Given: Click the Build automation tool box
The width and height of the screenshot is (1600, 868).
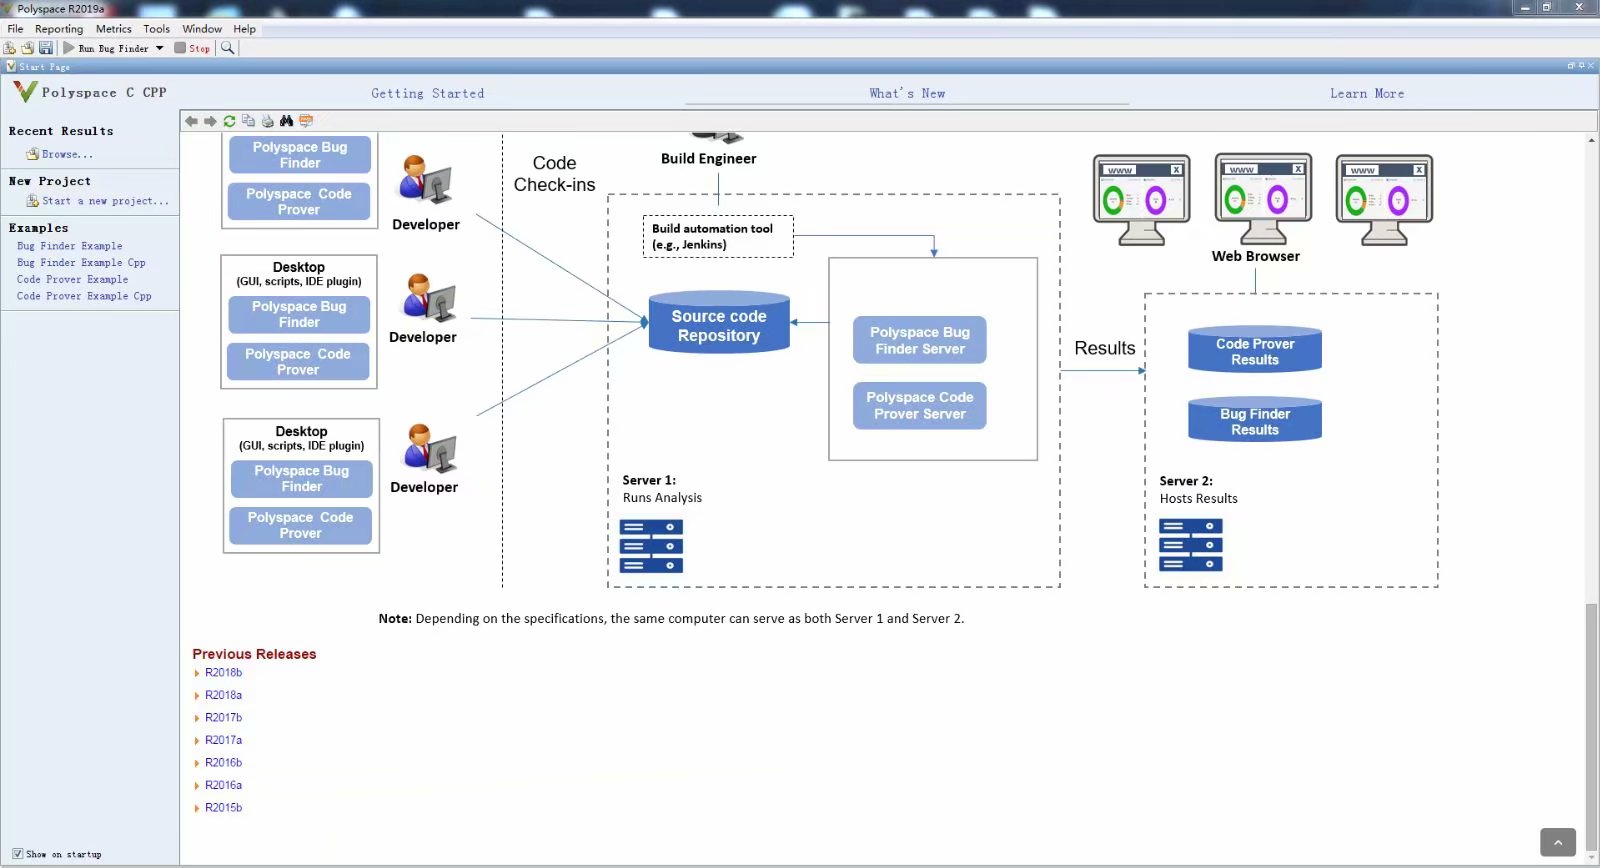Looking at the screenshot, I should click(x=718, y=236).
